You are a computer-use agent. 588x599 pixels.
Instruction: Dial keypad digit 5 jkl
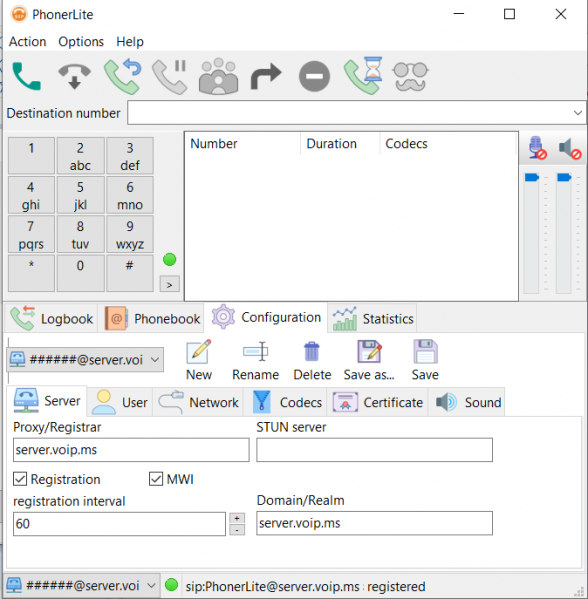coord(80,195)
